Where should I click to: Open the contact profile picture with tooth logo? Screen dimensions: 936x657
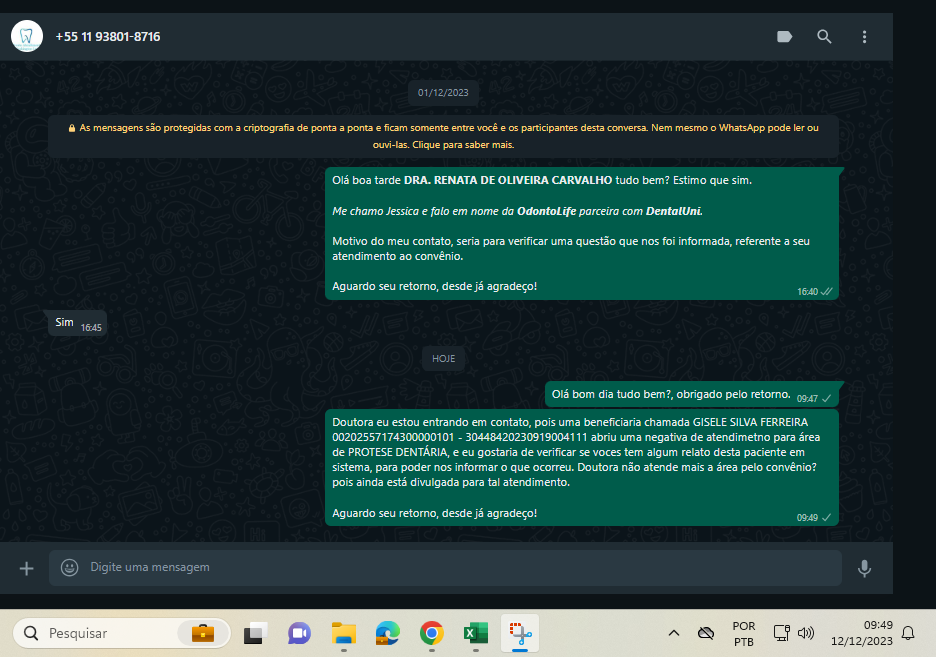coord(27,36)
